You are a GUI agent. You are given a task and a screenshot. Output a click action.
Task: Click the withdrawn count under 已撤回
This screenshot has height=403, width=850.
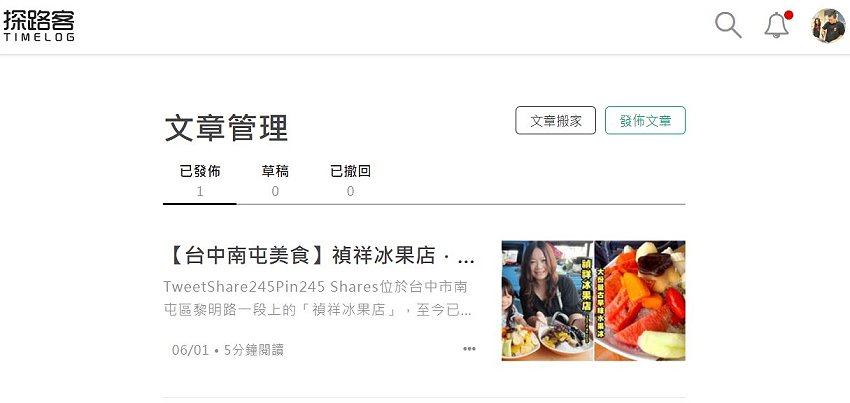tap(350, 191)
